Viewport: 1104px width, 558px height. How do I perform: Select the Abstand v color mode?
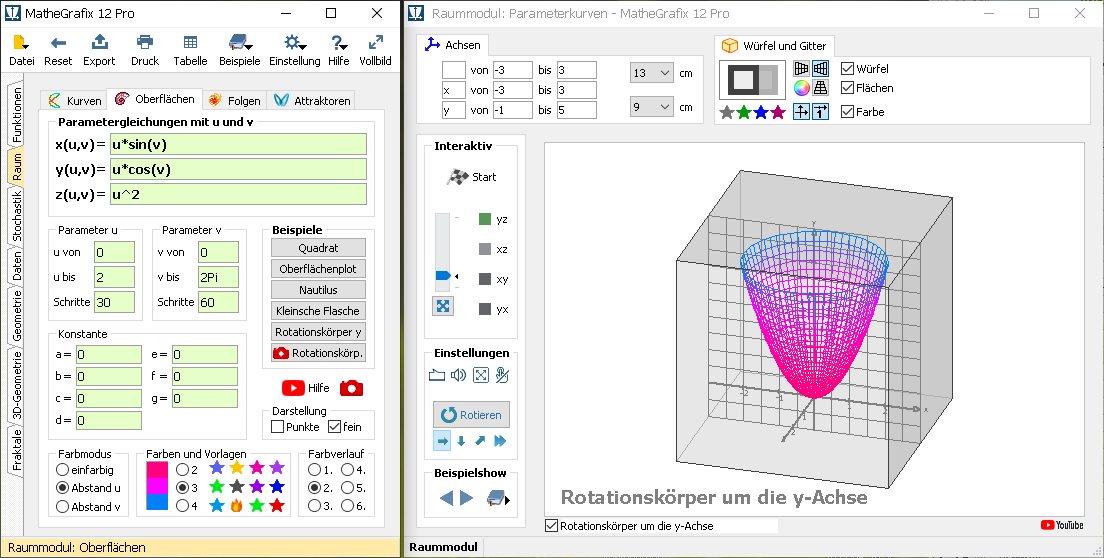(62, 507)
